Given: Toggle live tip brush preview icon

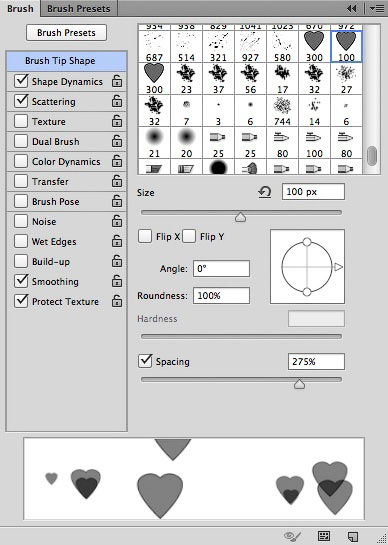Looking at the screenshot, I should 292,536.
